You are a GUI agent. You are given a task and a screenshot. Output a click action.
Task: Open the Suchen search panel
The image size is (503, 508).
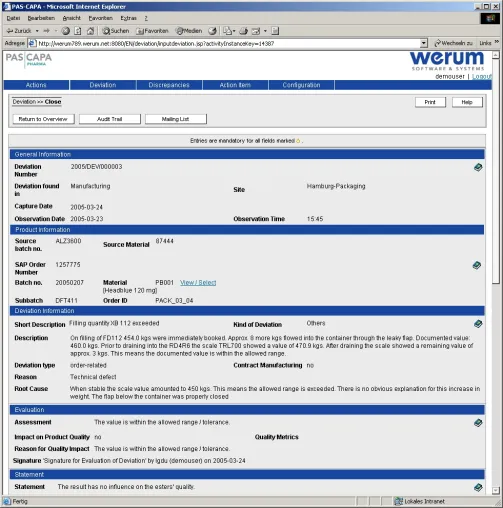point(116,31)
